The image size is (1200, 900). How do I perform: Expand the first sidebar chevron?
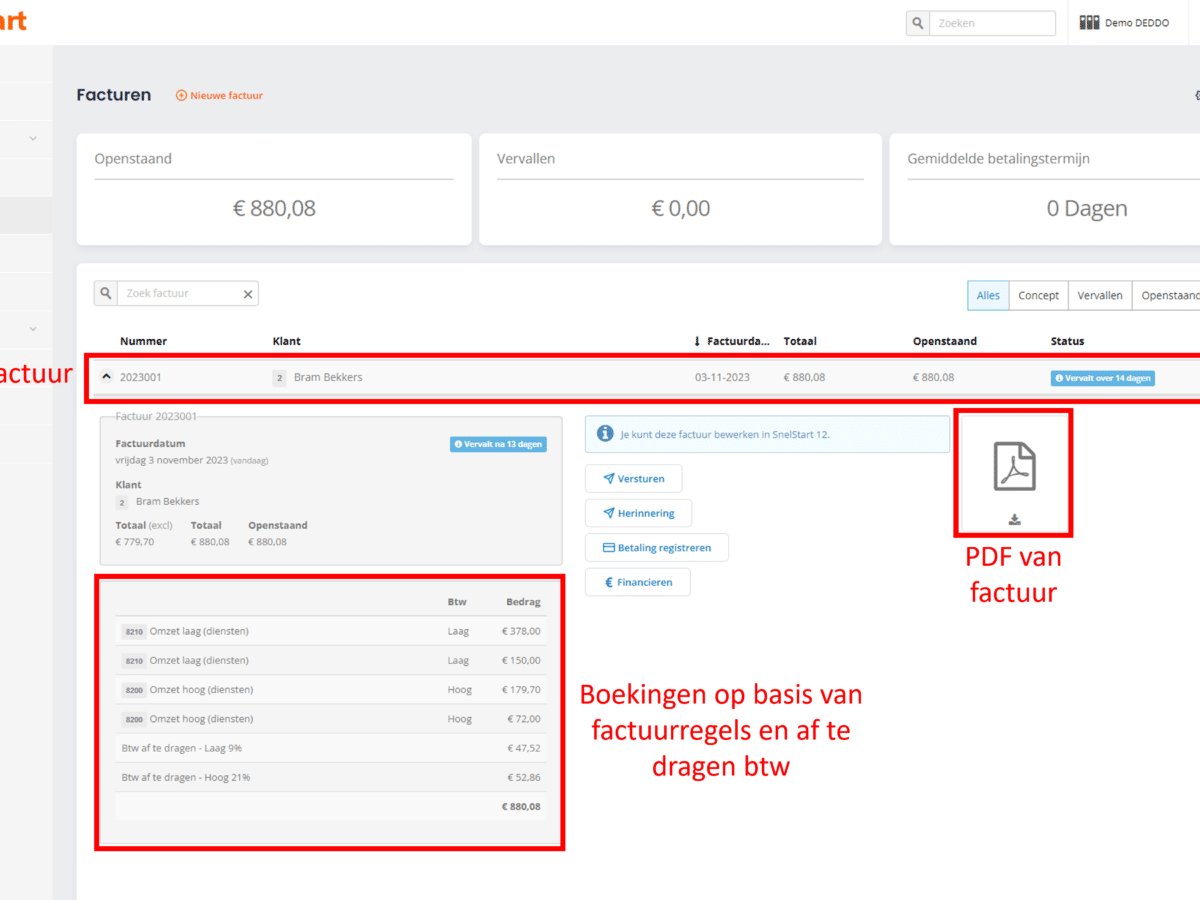click(33, 138)
